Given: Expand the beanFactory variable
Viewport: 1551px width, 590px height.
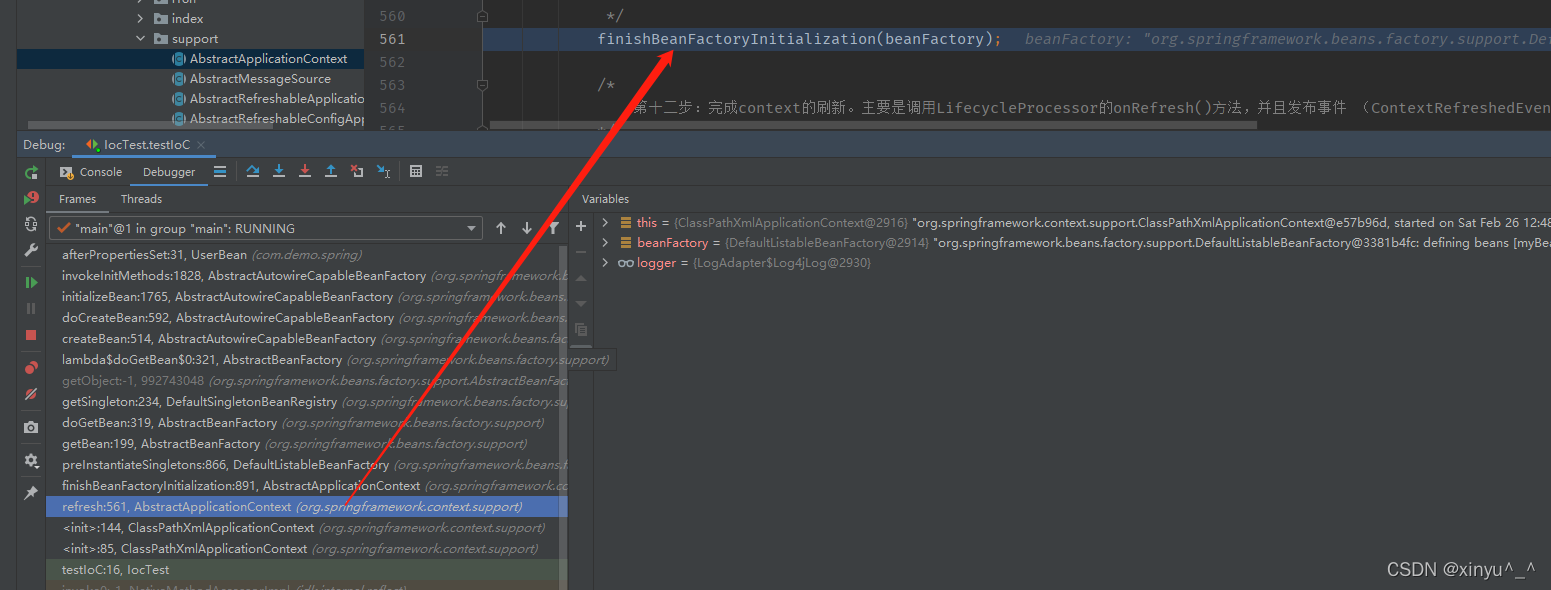Looking at the screenshot, I should pyautogui.click(x=606, y=241).
